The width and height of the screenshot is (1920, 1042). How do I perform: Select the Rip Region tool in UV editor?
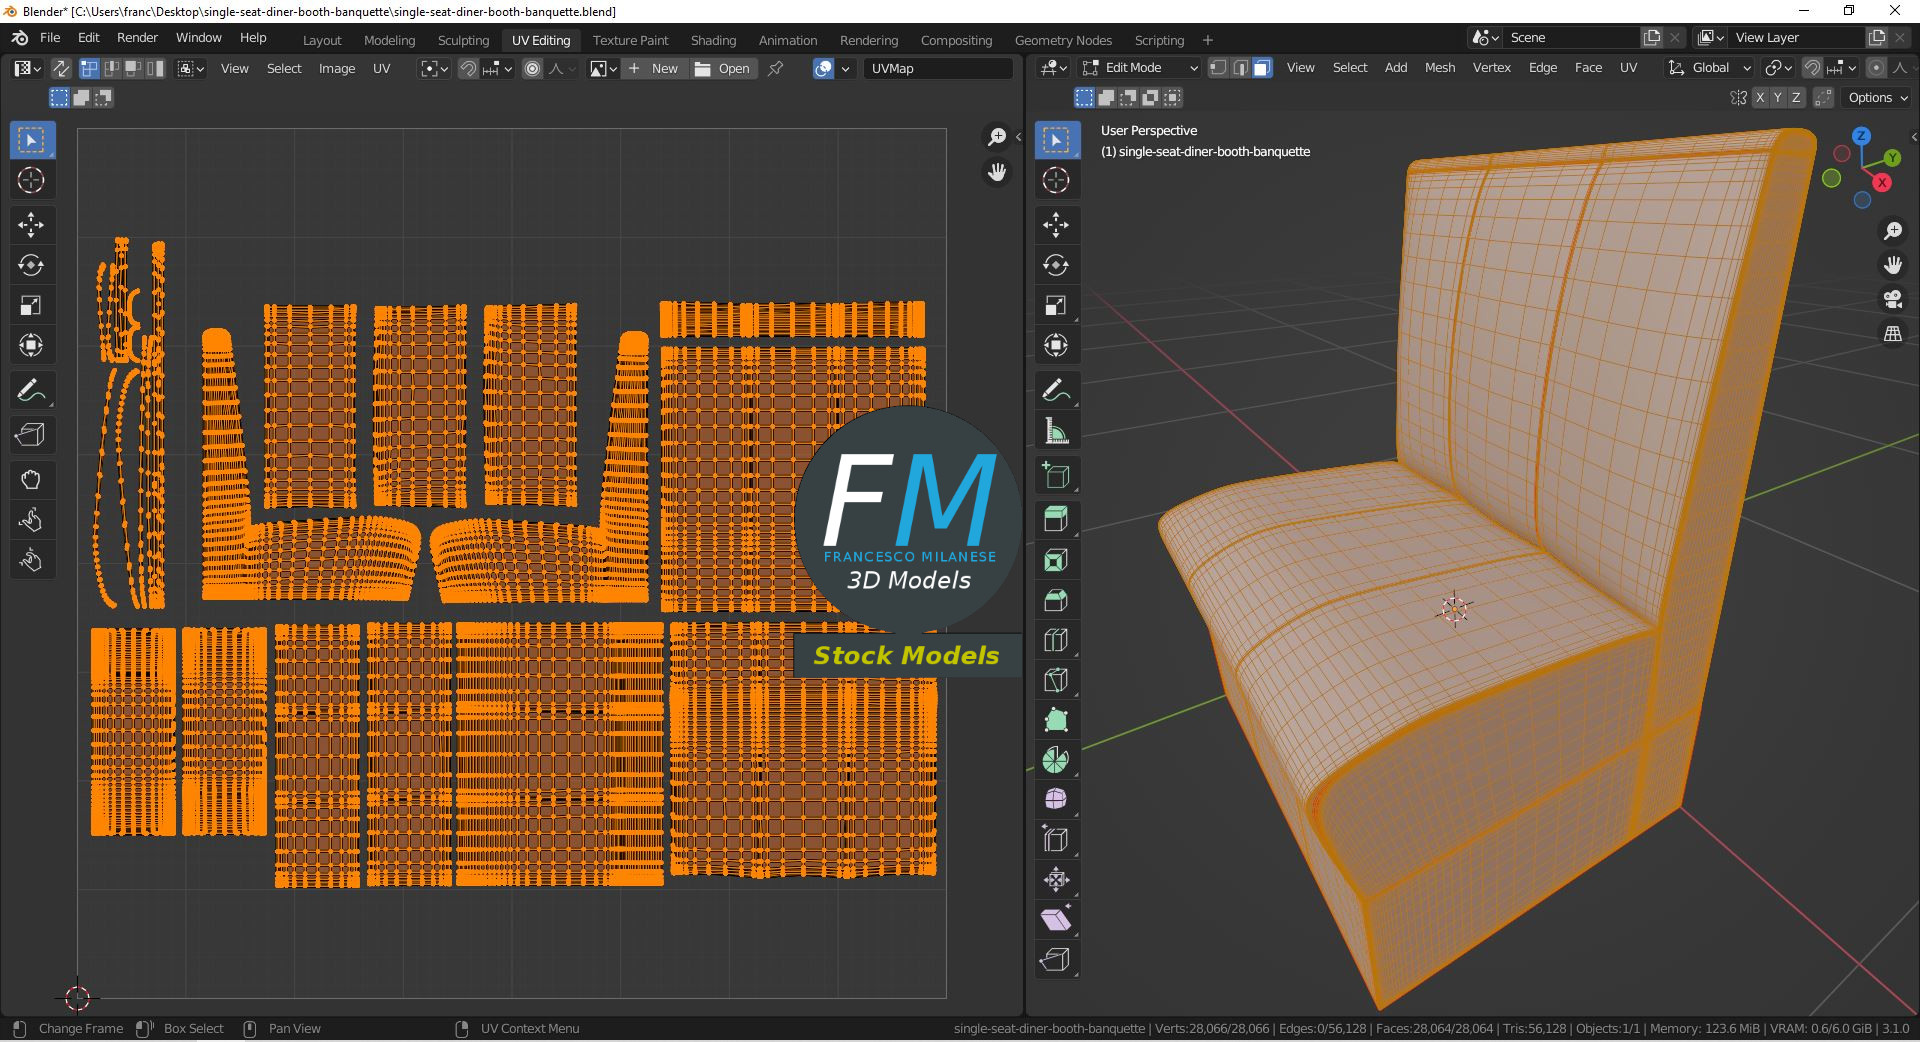point(31,434)
